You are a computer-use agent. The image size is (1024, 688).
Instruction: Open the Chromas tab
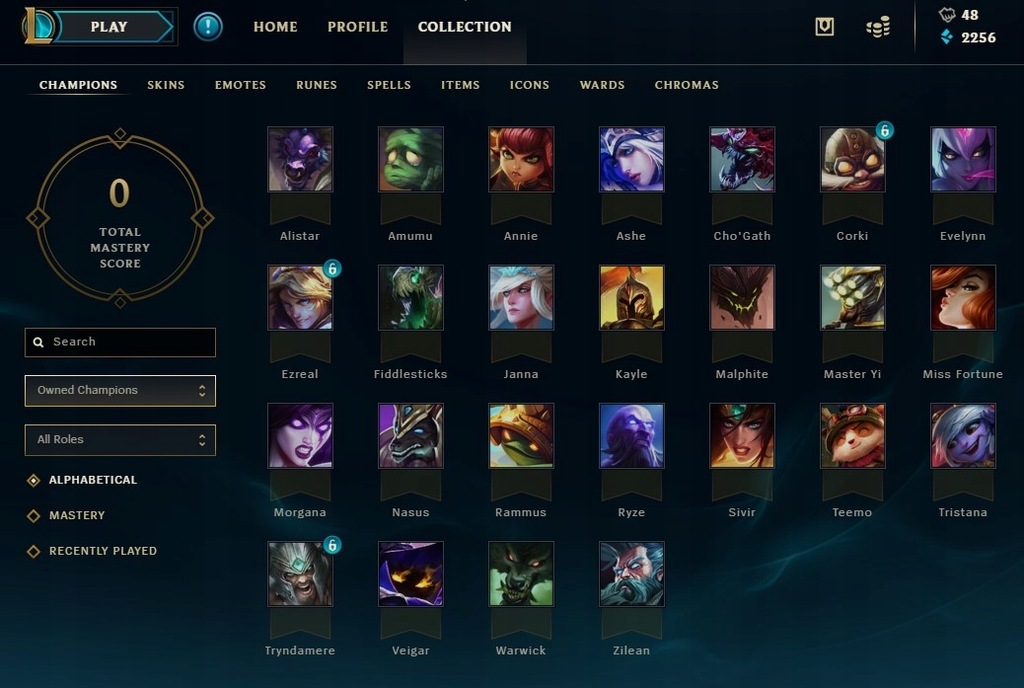pos(687,85)
